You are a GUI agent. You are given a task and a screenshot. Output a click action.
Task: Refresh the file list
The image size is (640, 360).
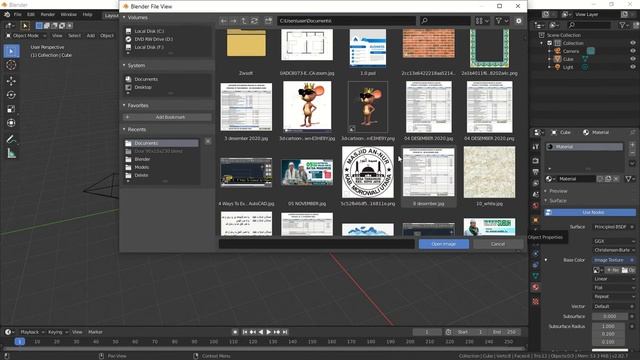pos(254,21)
